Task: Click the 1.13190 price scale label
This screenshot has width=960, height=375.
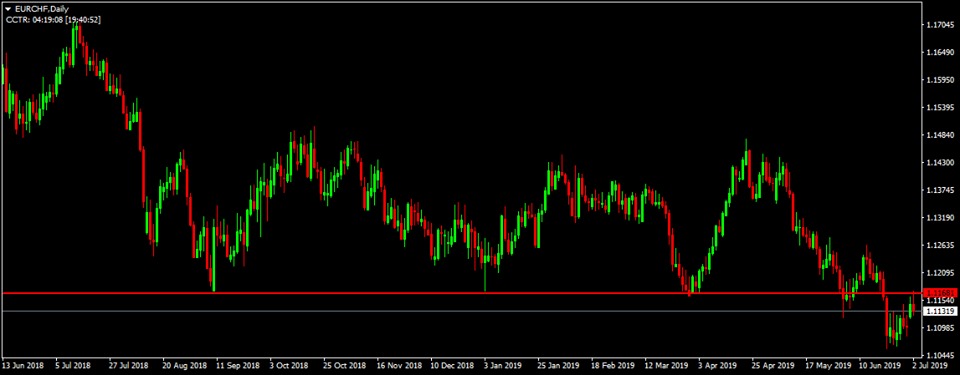Action: coord(940,218)
